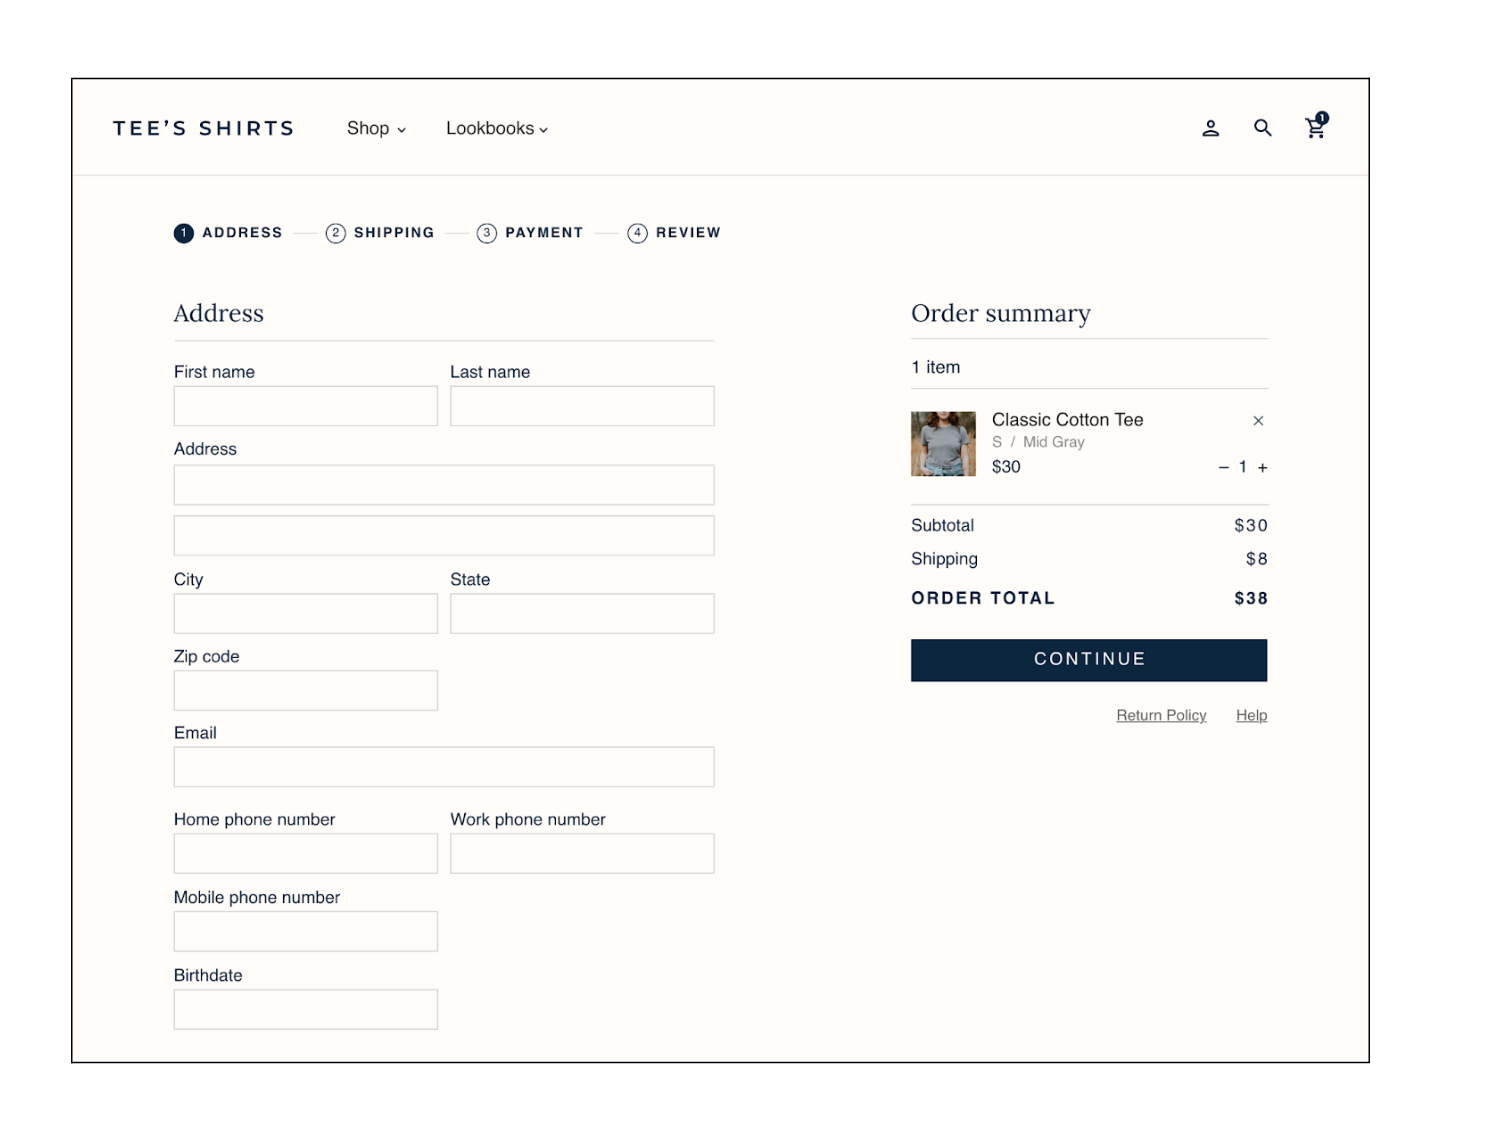Click the 'S / Mid Gray' variant text
Viewport: 1494px width, 1122px height.
[1038, 442]
